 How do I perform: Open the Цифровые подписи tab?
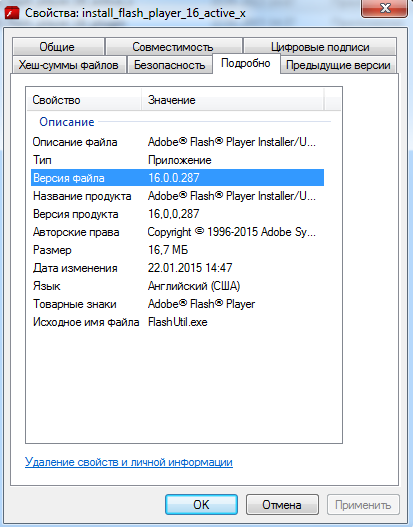[x=320, y=47]
